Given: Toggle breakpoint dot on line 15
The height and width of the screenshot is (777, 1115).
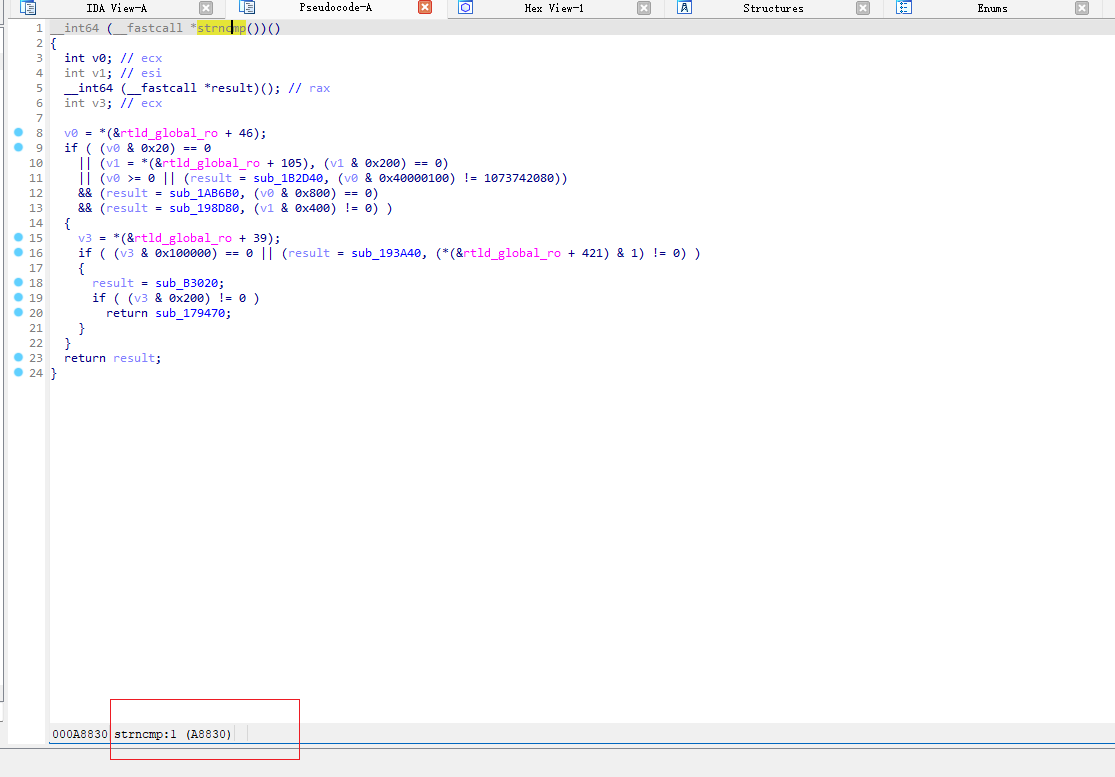Looking at the screenshot, I should (x=18, y=238).
